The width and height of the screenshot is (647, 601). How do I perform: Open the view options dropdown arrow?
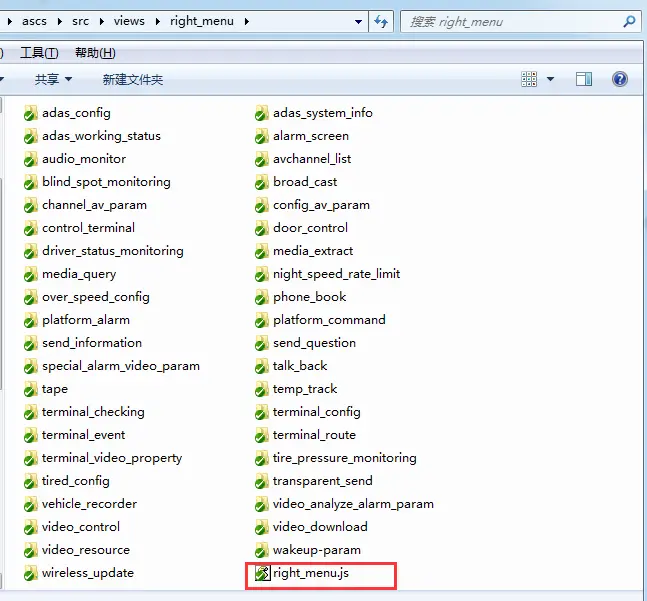pyautogui.click(x=550, y=79)
